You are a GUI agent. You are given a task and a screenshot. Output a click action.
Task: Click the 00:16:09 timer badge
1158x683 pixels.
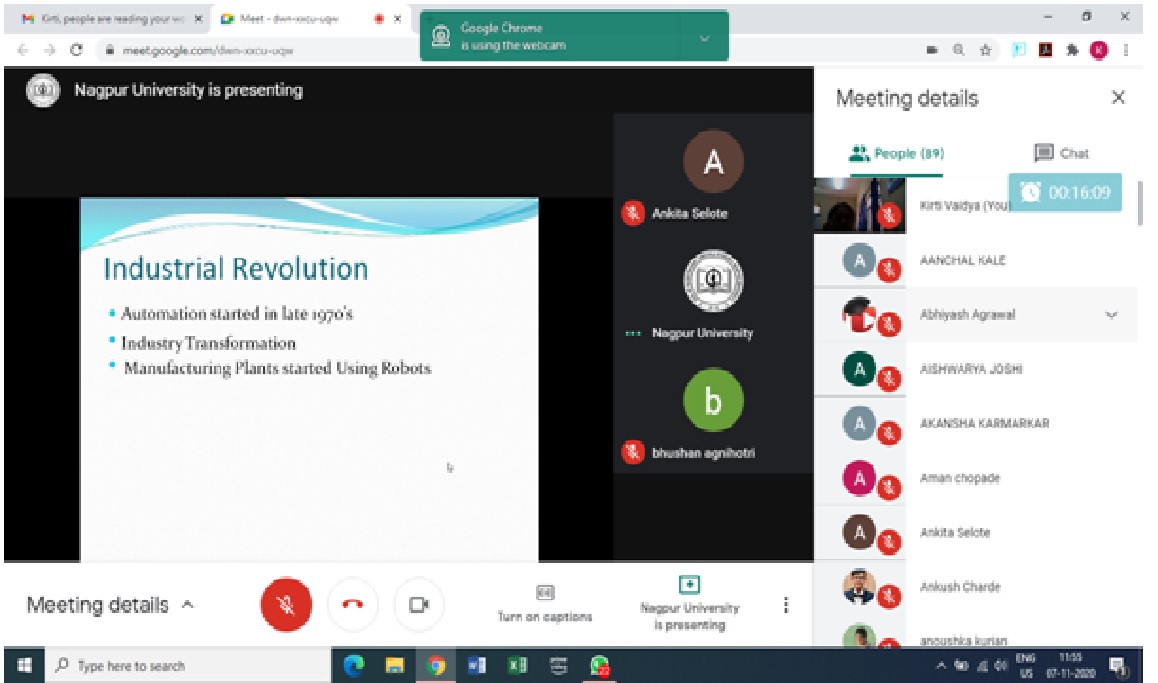click(x=1065, y=193)
